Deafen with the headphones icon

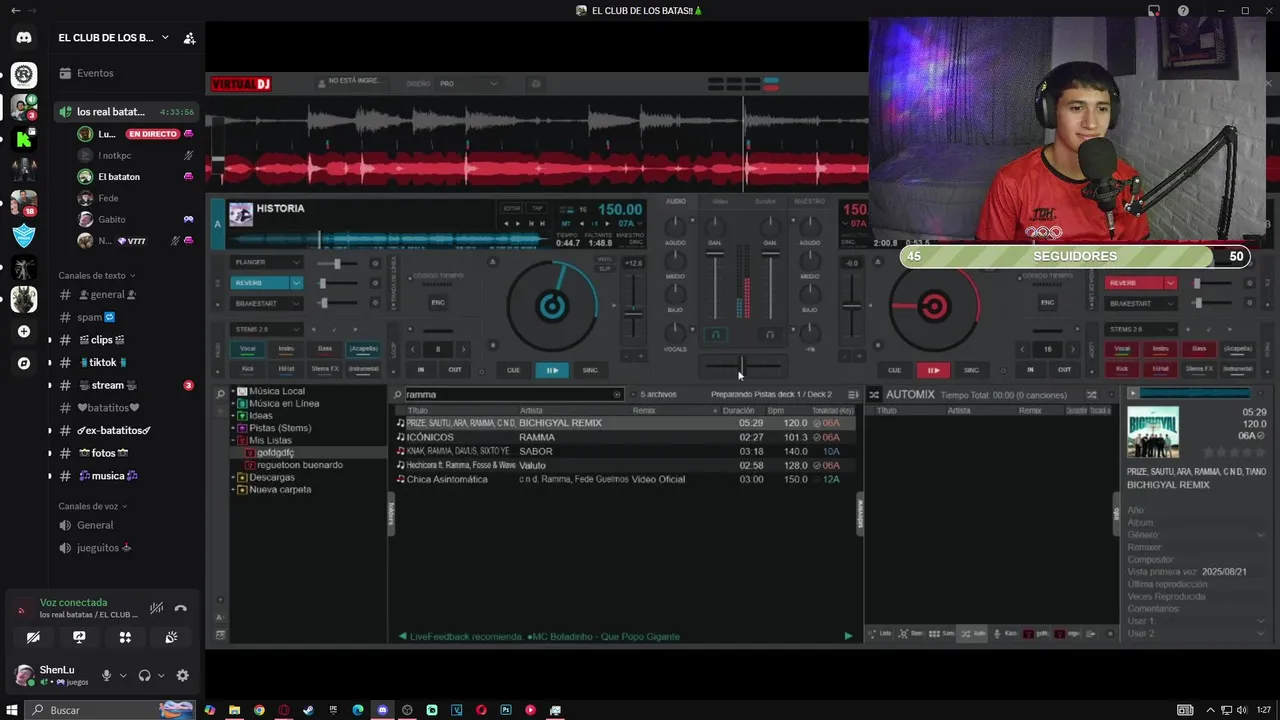pos(144,675)
